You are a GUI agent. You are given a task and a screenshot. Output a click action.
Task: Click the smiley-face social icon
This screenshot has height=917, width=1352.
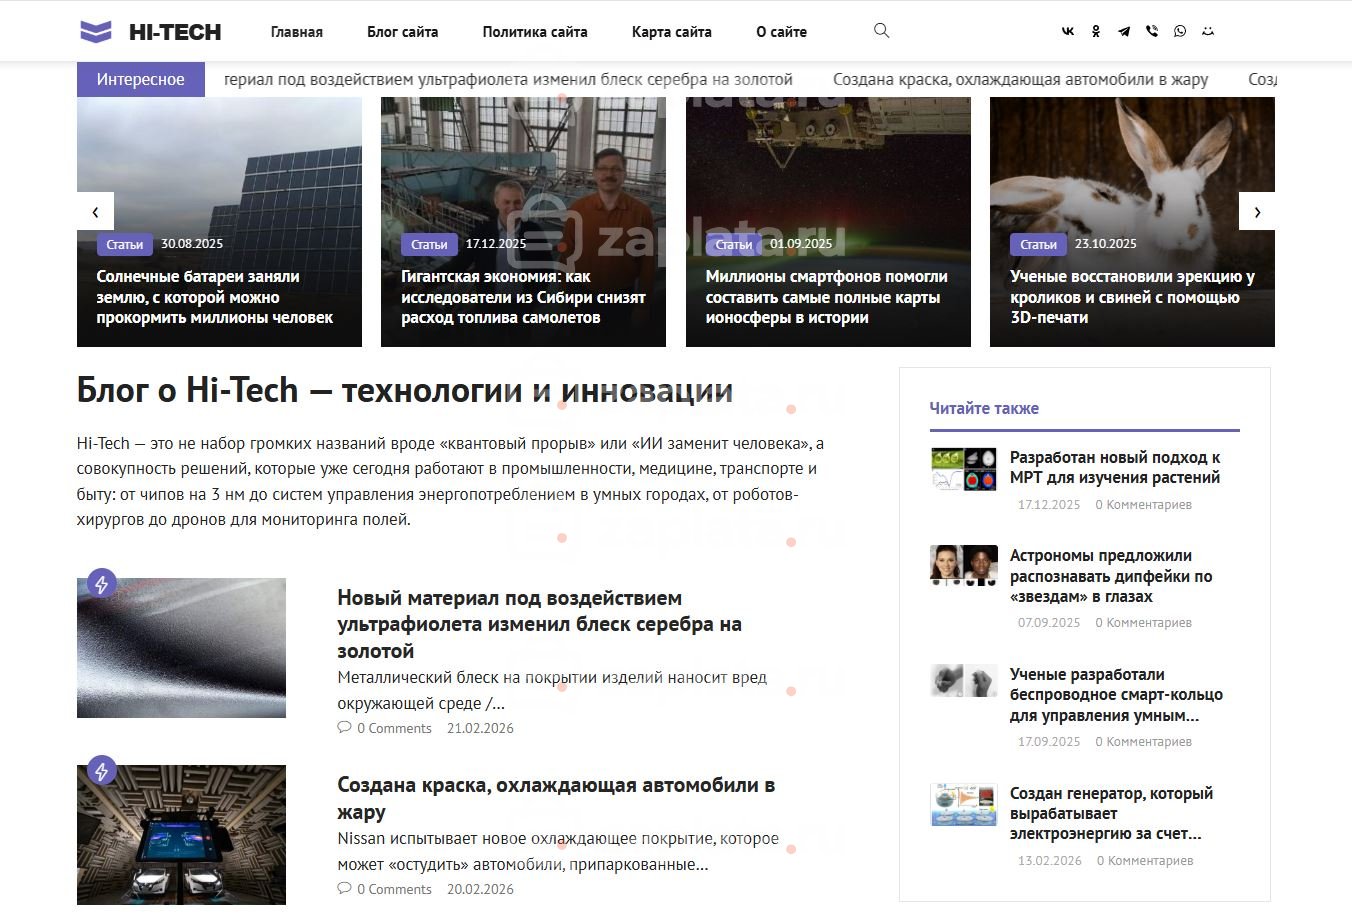coord(1208,31)
